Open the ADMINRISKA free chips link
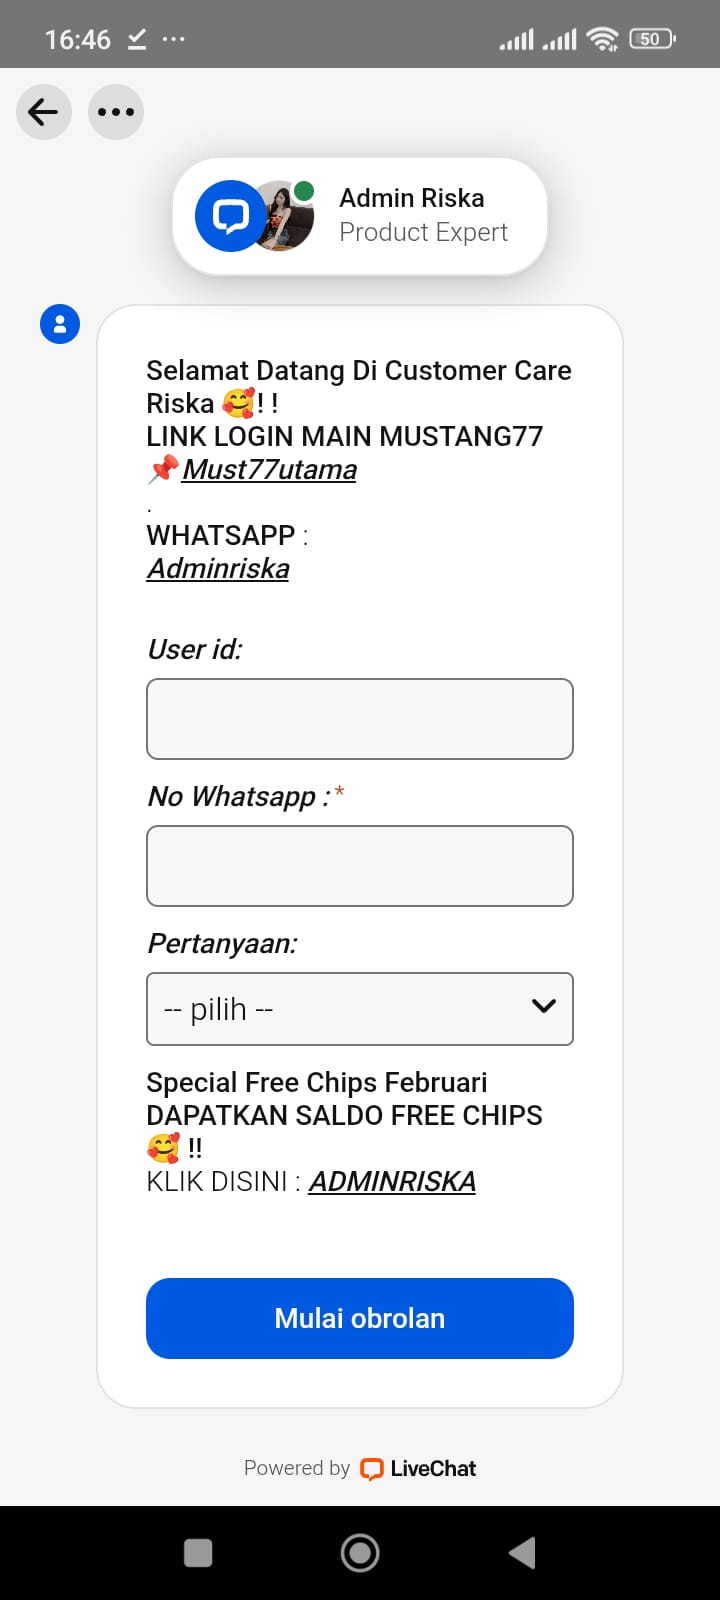This screenshot has height=1600, width=720. coord(392,1181)
